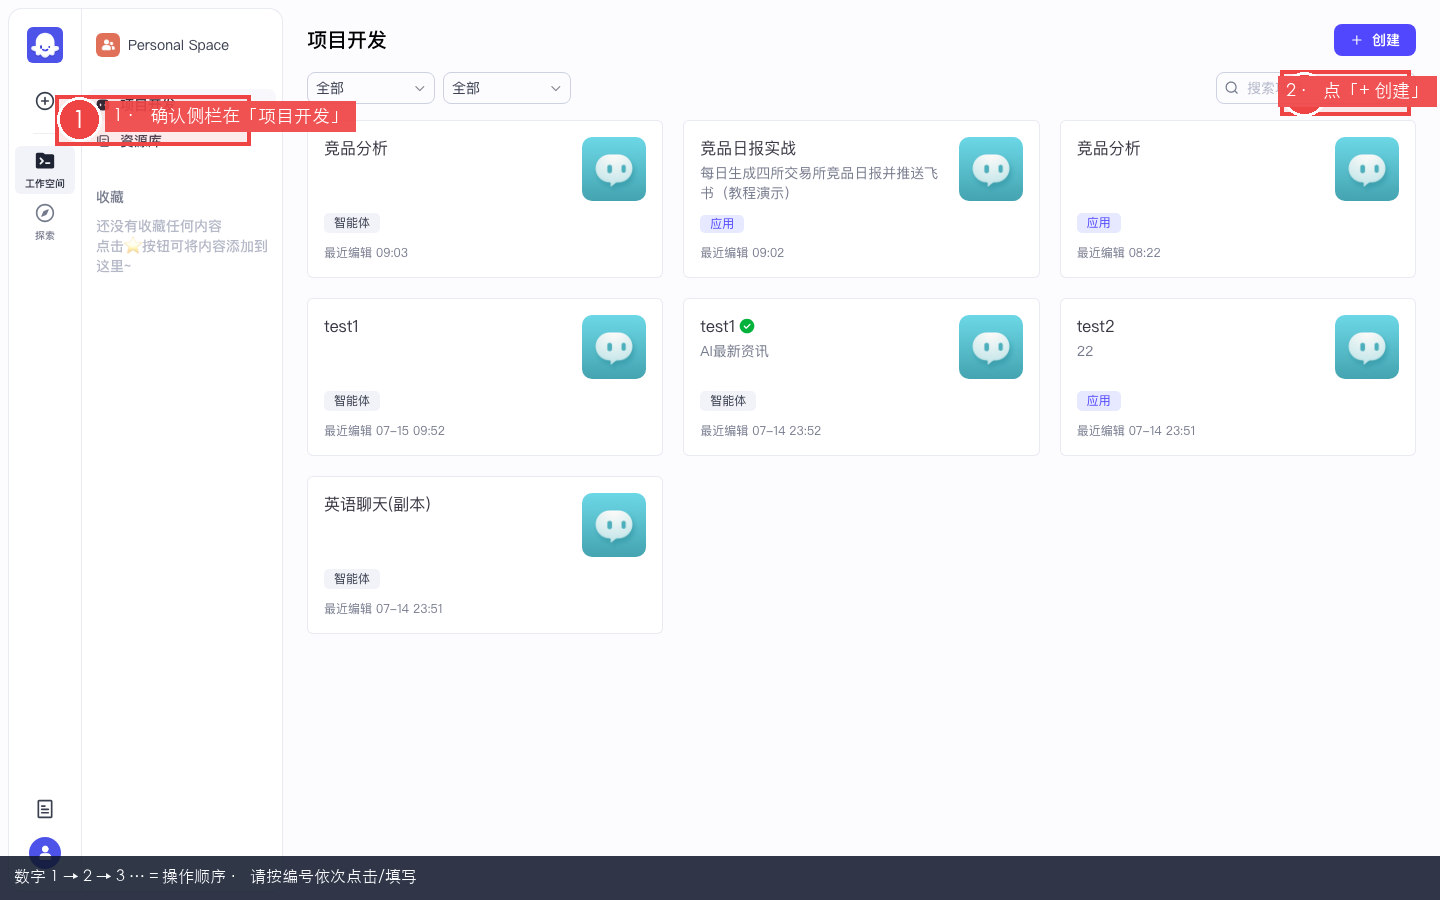Open the 工作空间 workspace tab
Image resolution: width=1440 pixels, height=900 pixels.
point(45,169)
